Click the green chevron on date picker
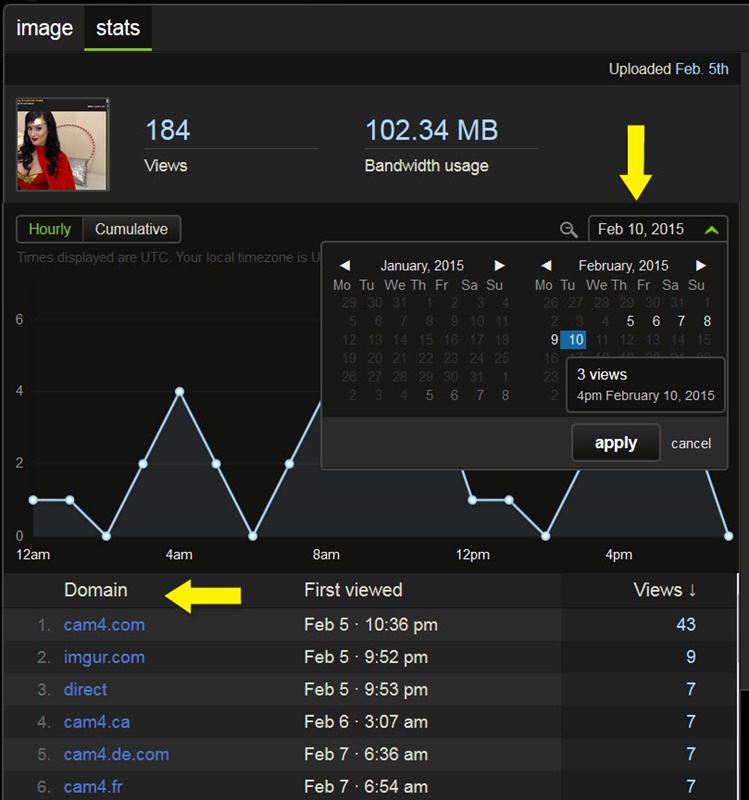Screen dimensions: 749x800 (x=711, y=230)
